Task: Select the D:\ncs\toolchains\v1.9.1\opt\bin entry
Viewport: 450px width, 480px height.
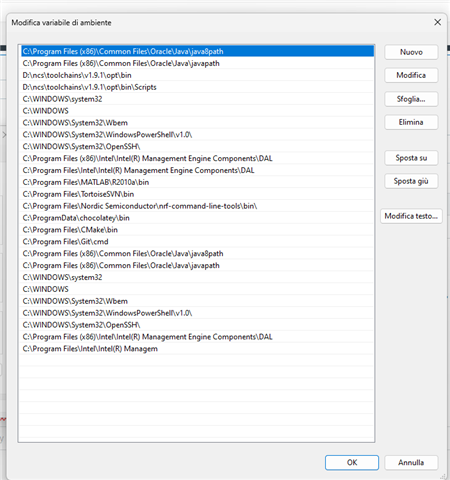Action: (197, 75)
